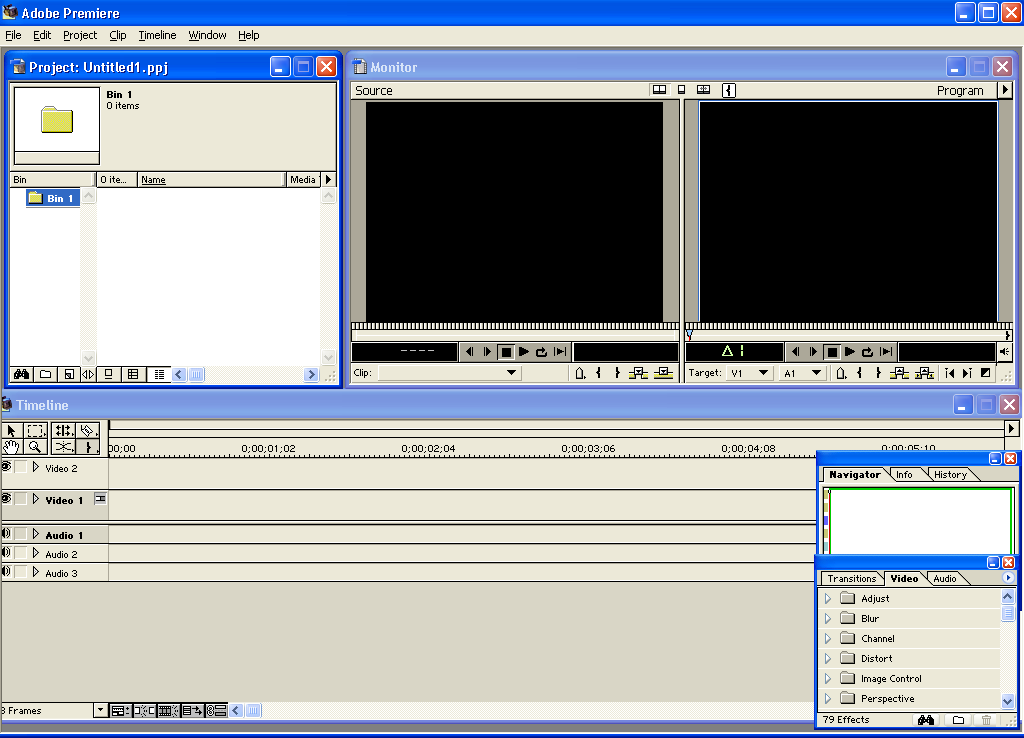Viewport: 1024px width, 738px height.
Task: Loop playback in the Source monitor
Action: [541, 352]
